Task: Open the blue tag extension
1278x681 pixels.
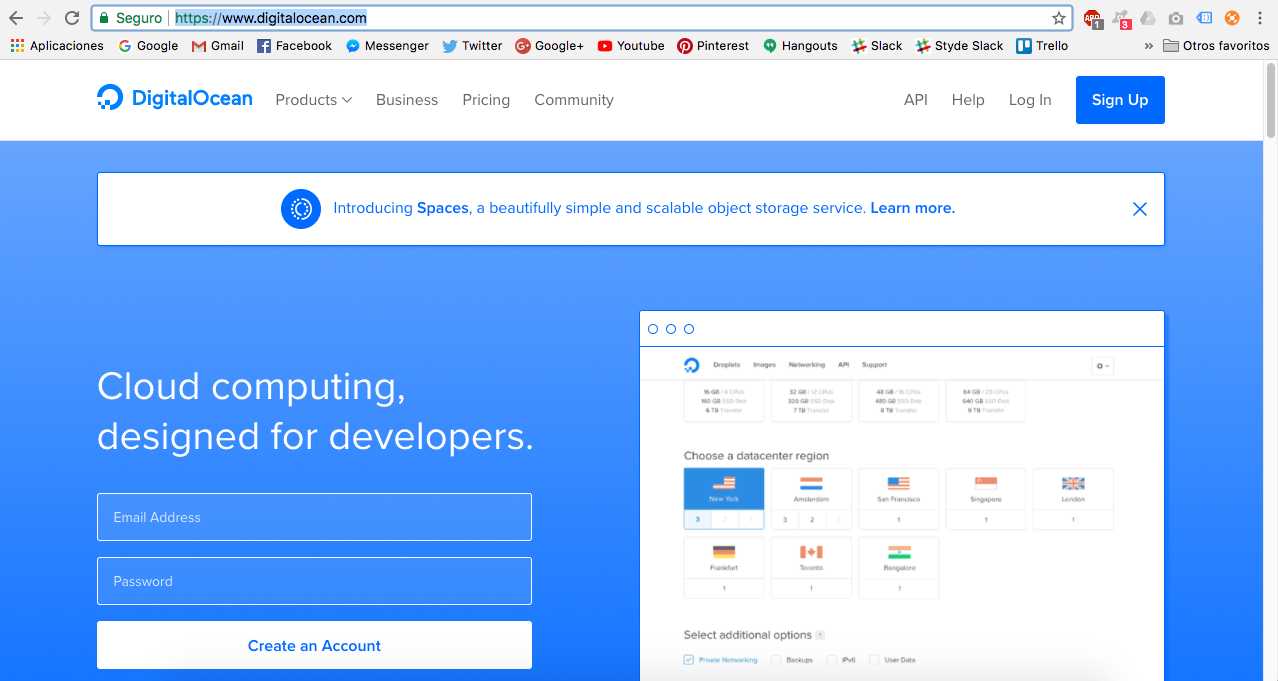Action: pyautogui.click(x=1204, y=18)
